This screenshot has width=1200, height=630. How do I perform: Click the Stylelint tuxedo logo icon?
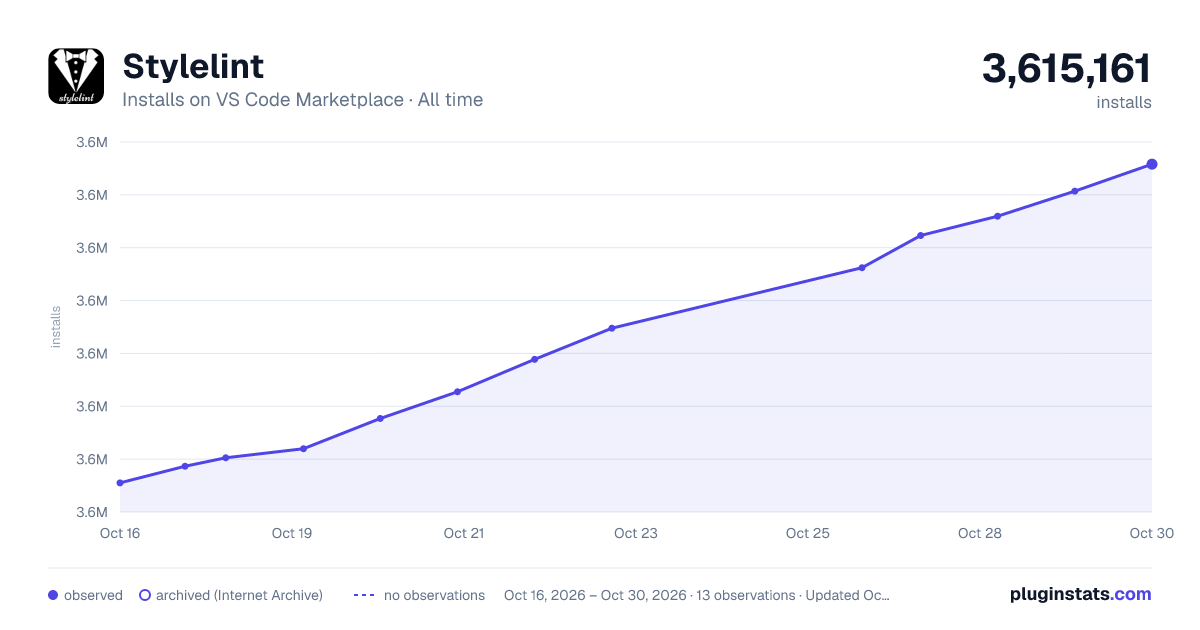point(76,76)
